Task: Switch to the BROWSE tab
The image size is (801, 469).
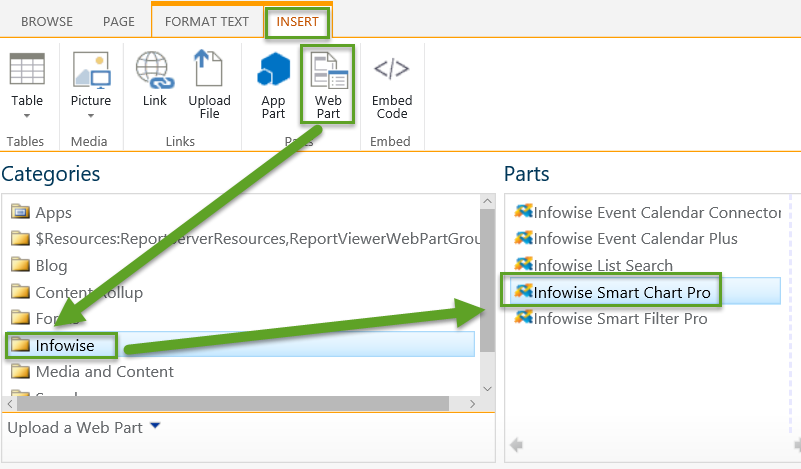Action: 47,21
